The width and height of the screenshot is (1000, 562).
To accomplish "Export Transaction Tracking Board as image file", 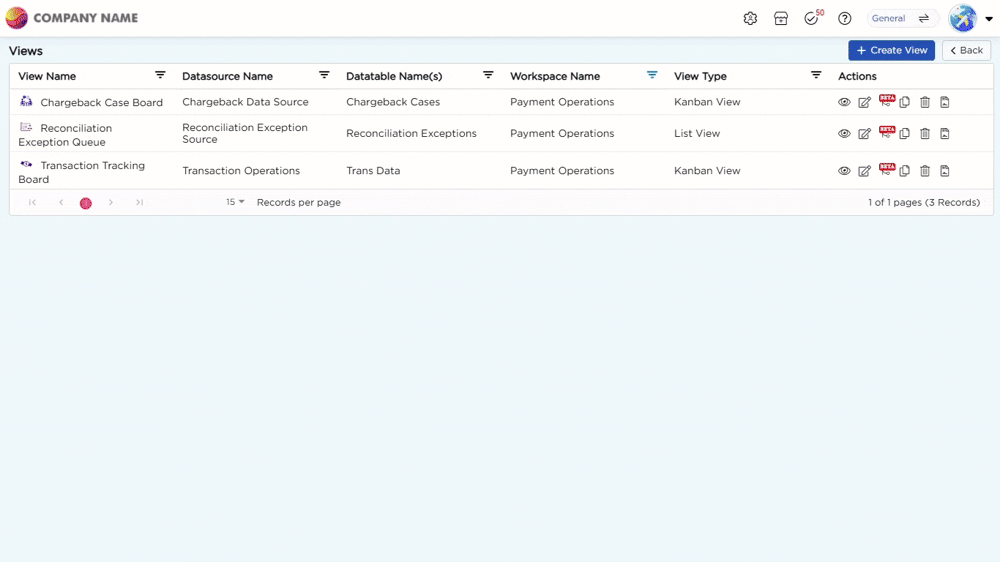I will 945,171.
